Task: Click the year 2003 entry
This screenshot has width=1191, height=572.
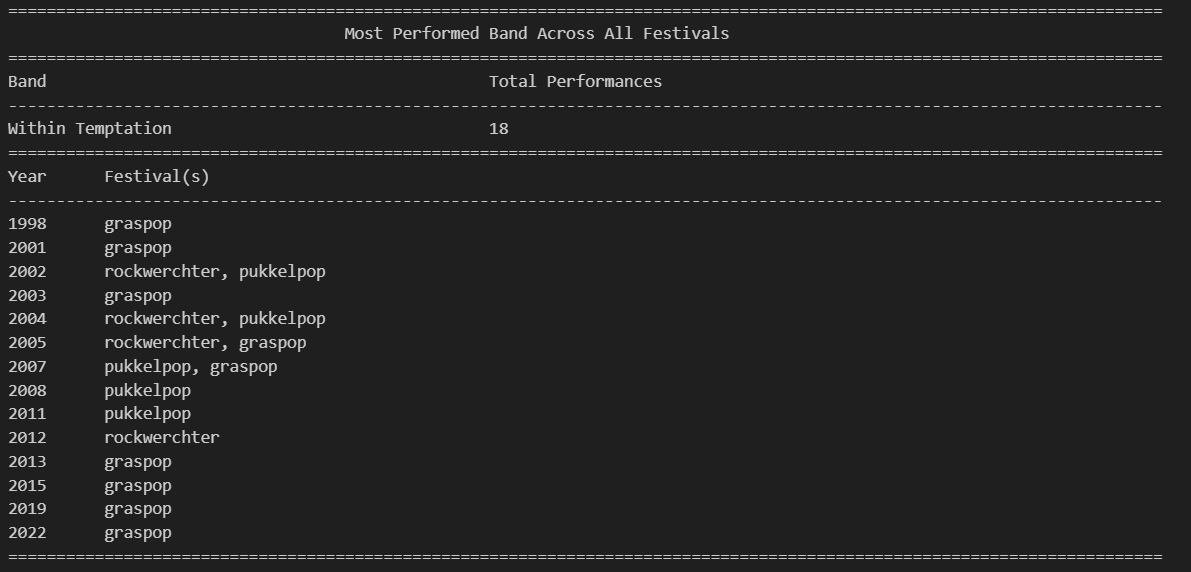Action: (27, 295)
